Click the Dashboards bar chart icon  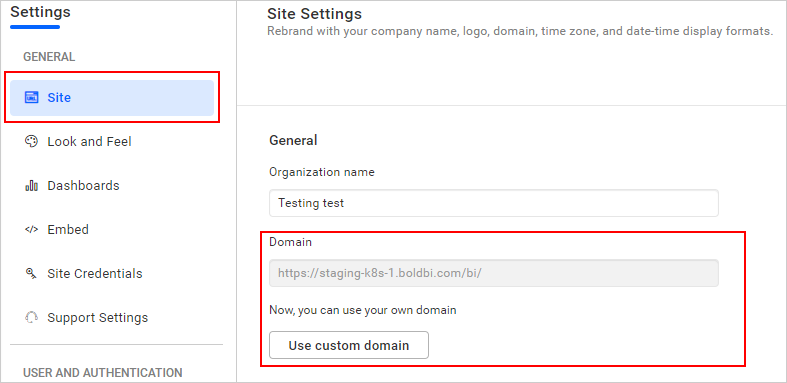click(31, 186)
